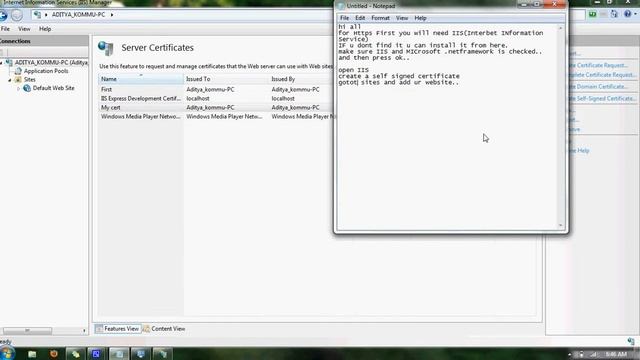Switch to the Content View tab

tap(164, 329)
